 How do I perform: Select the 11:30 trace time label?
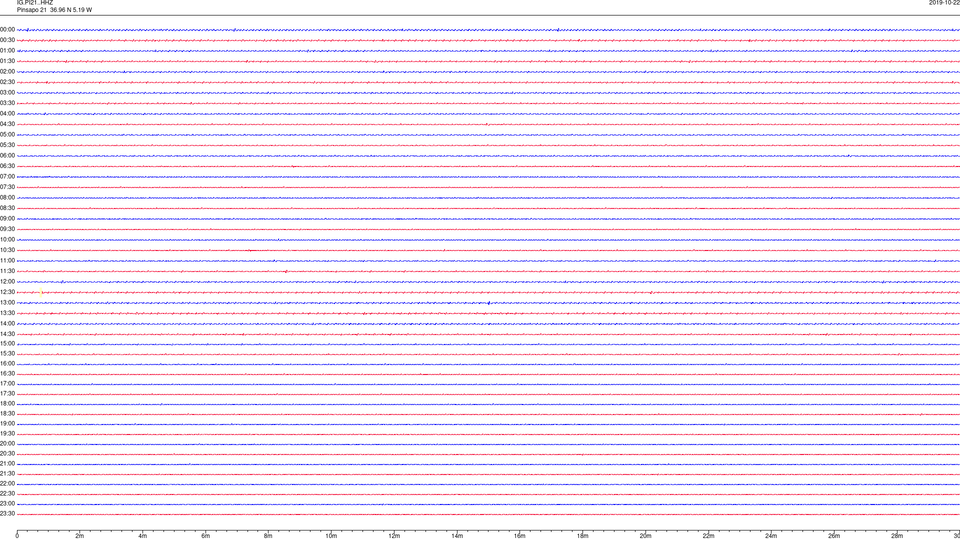coord(7,271)
